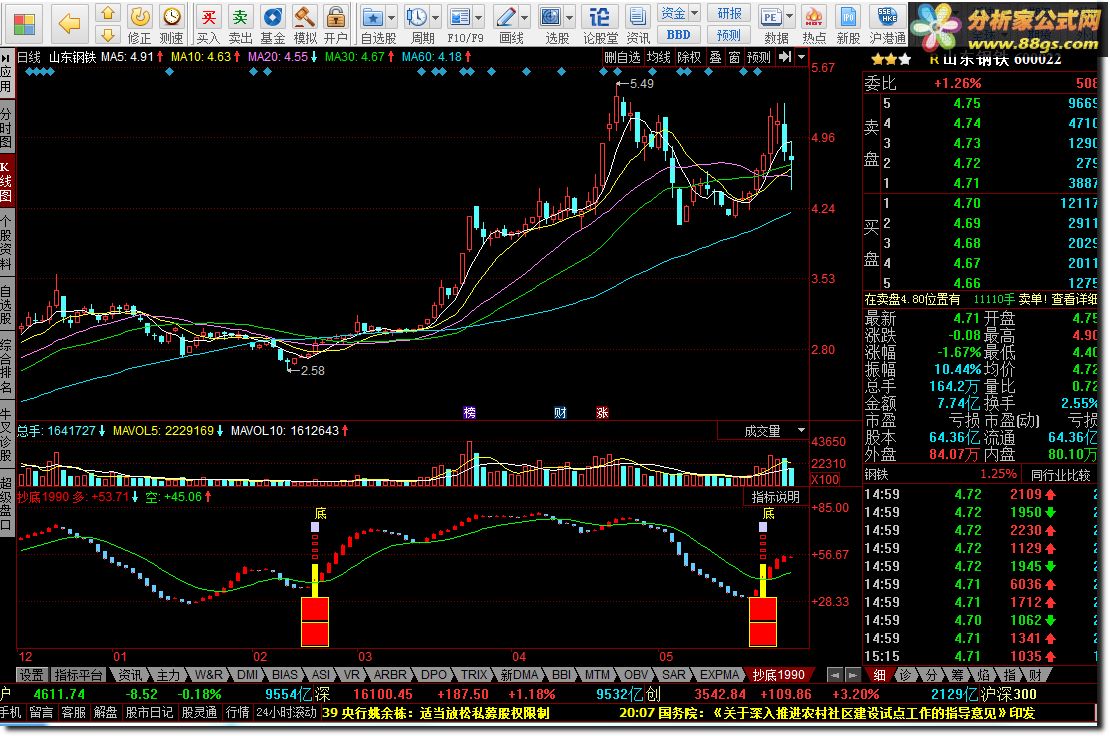The image size is (1110, 736).
Task: Open the chart header options dropdown arrow
Action: click(801, 57)
